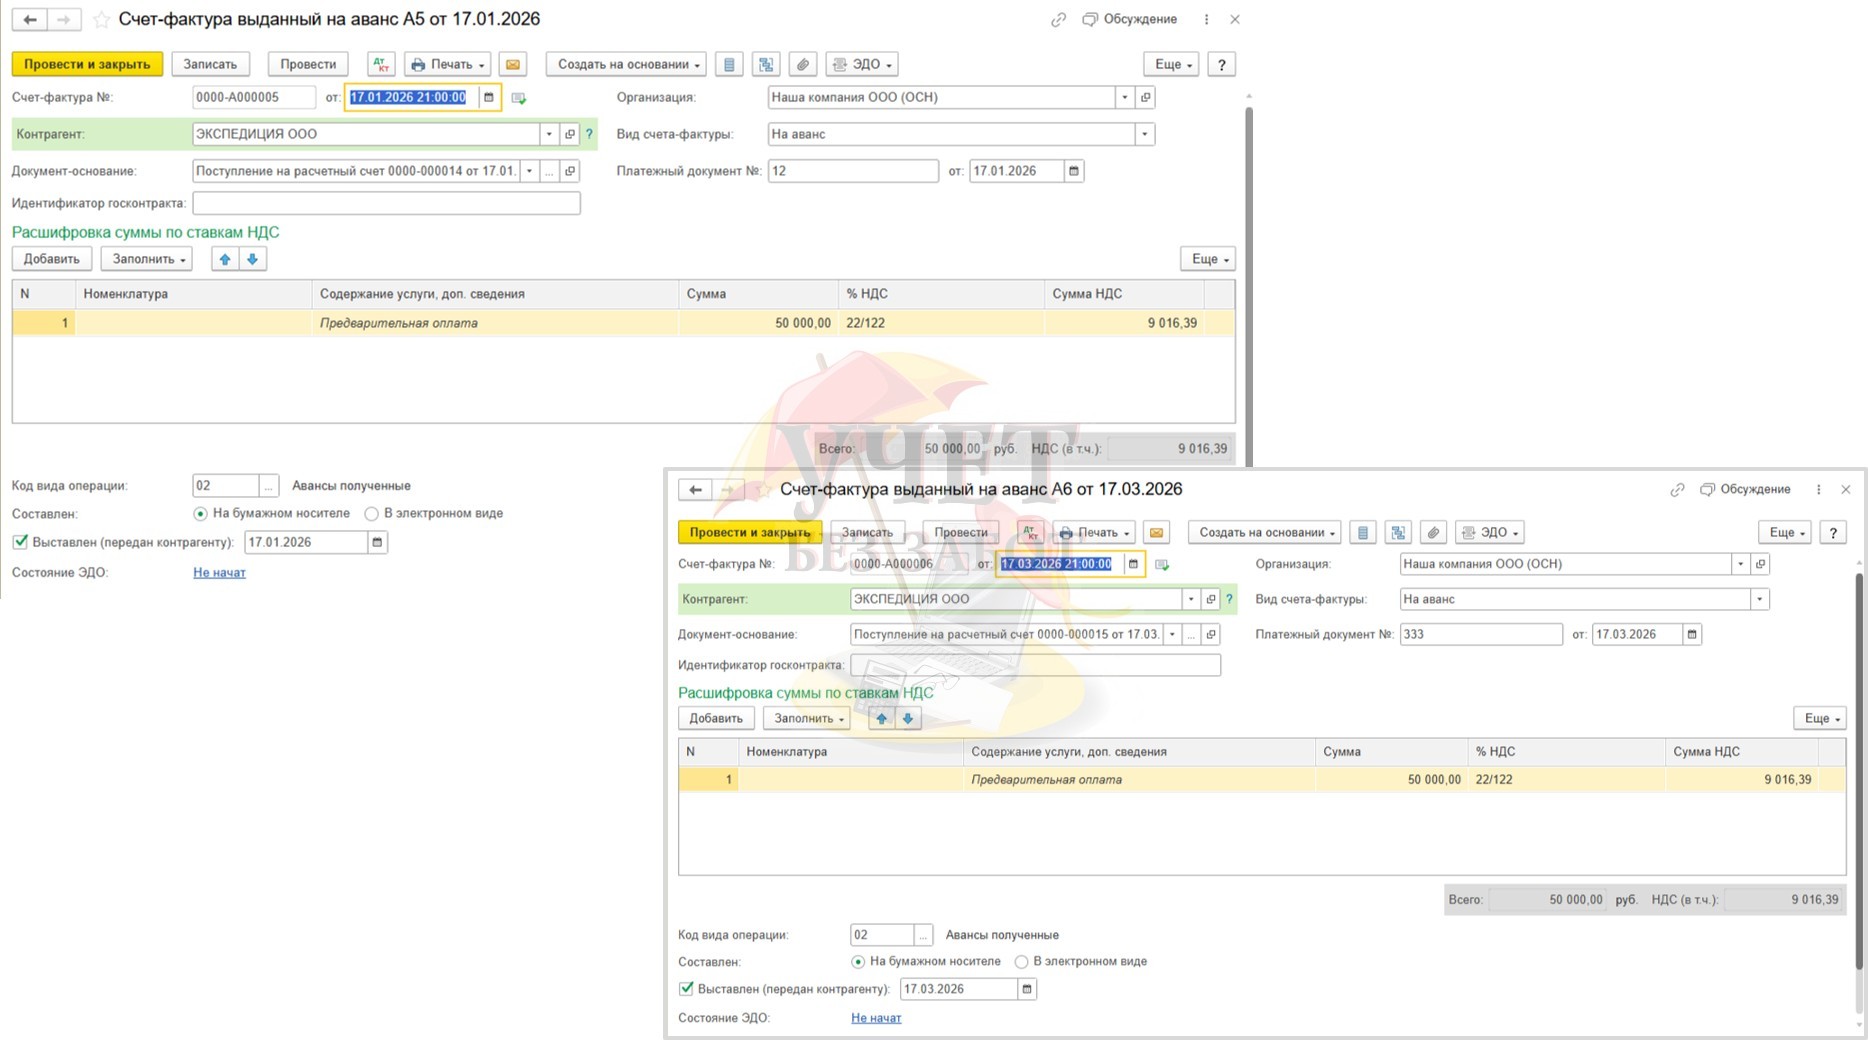Image resolution: width=1868 pixels, height=1041 pixels.
Task: Uncheck 'Выставлен' checkbox in invoice A5
Action: 20,542
